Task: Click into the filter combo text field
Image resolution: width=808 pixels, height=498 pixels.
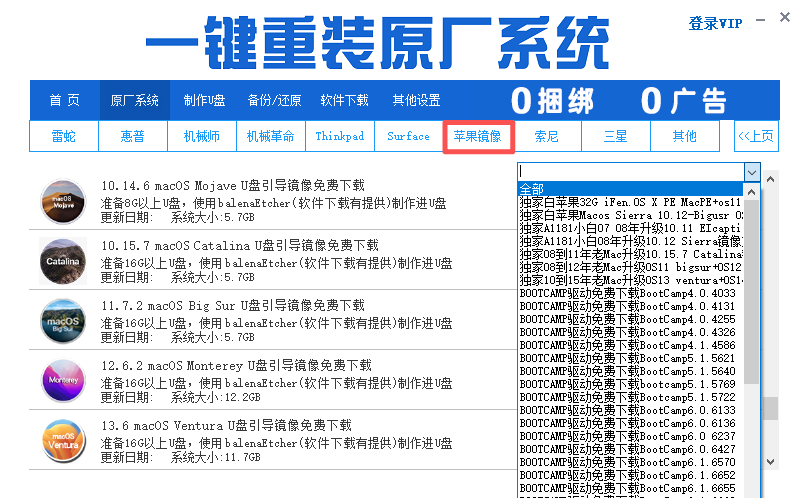Action: 631,172
